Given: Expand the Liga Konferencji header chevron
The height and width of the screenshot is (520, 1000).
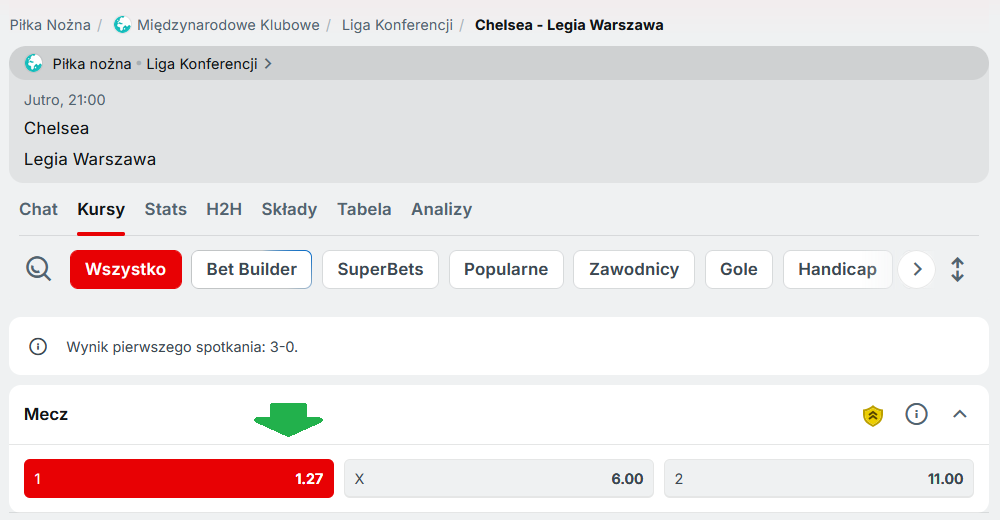Looking at the screenshot, I should 268,64.
